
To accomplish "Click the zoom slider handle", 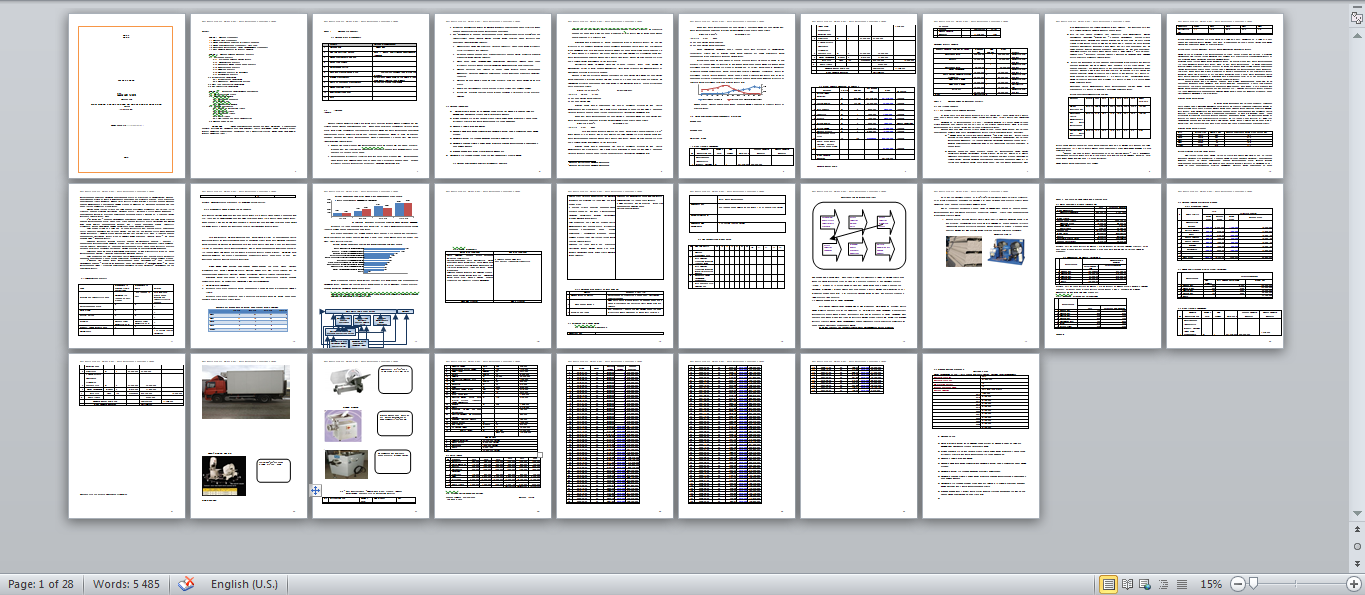I will (1253, 584).
